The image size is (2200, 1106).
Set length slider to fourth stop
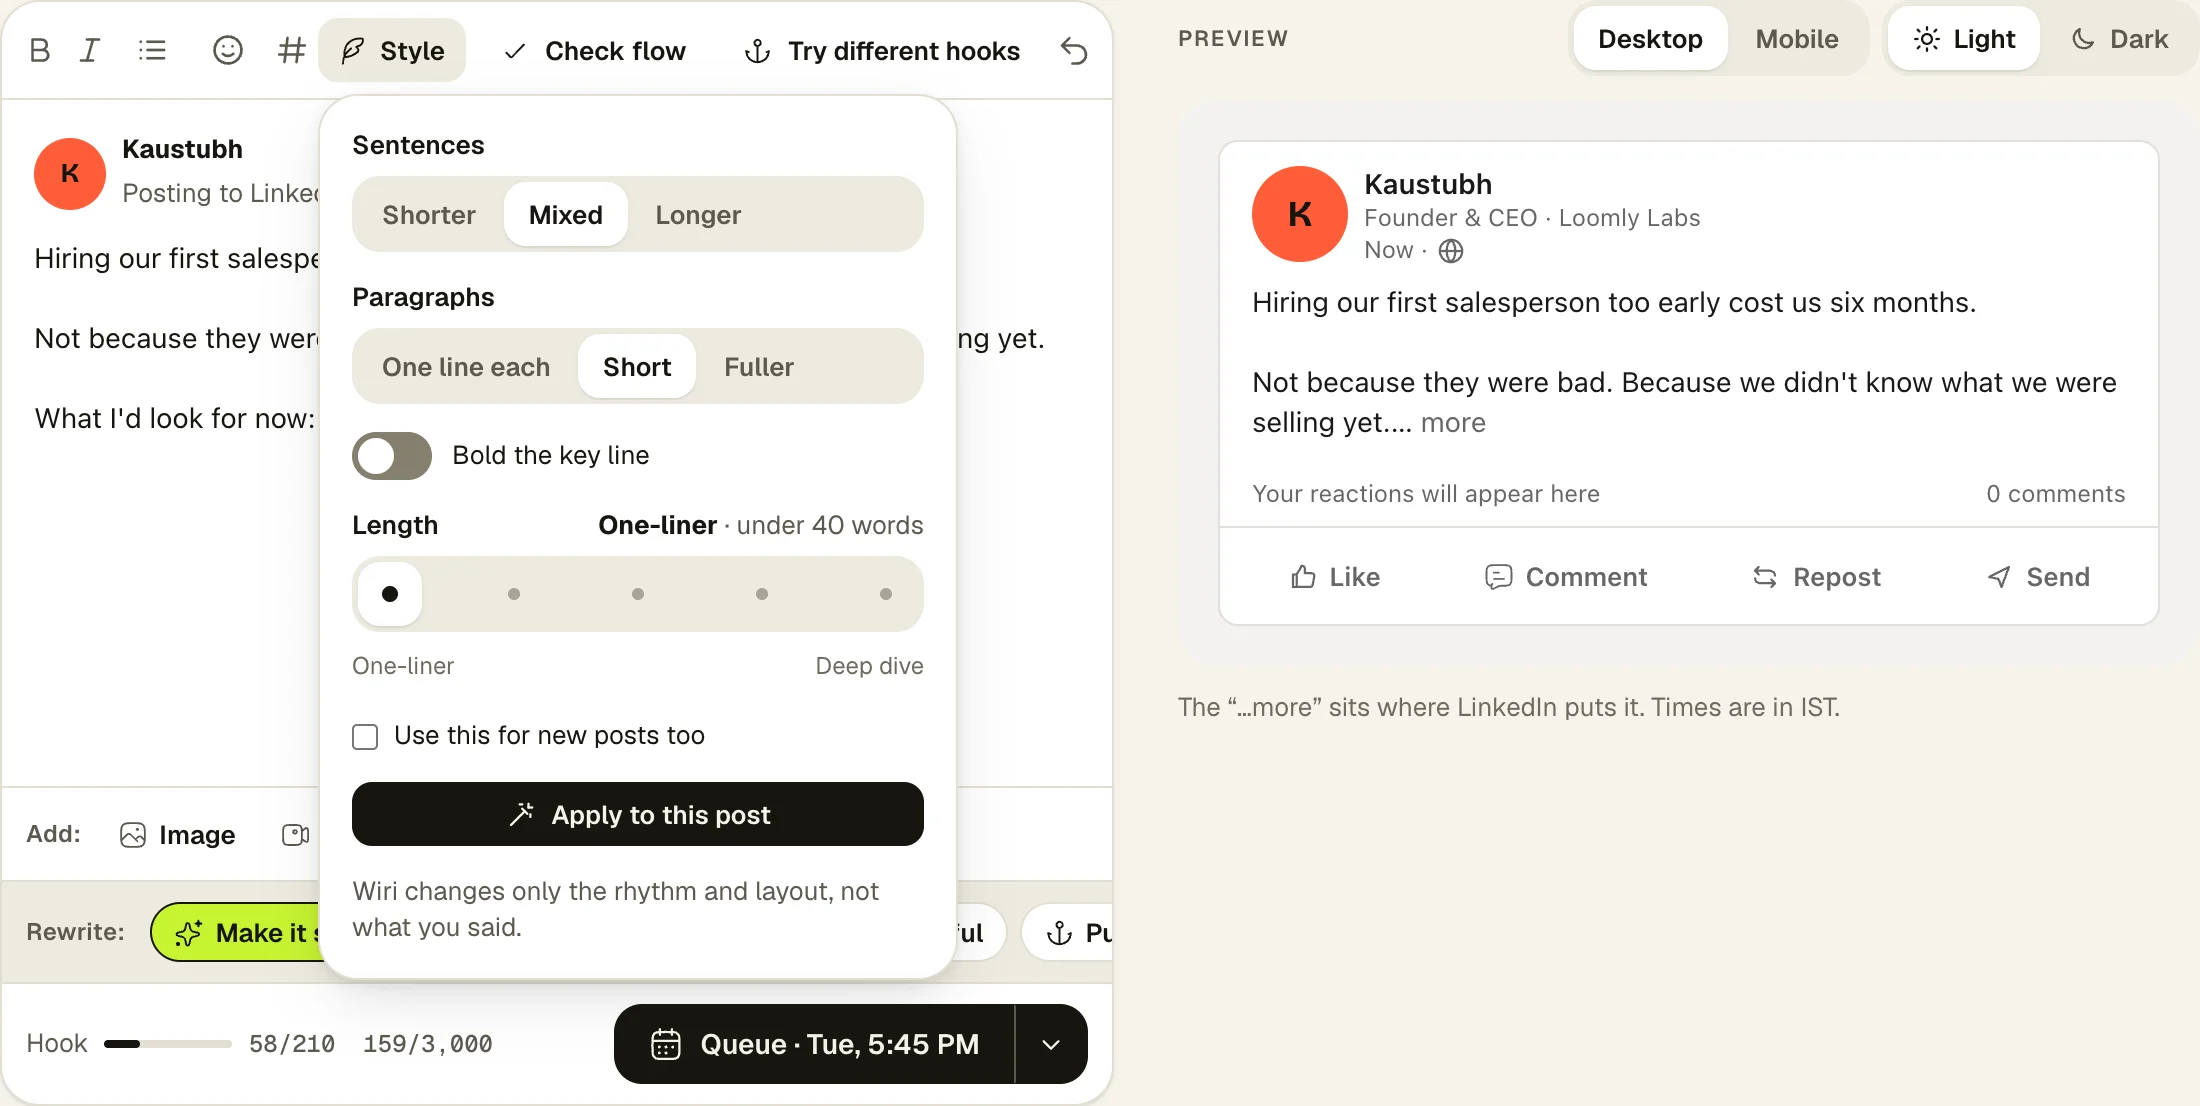pos(762,594)
